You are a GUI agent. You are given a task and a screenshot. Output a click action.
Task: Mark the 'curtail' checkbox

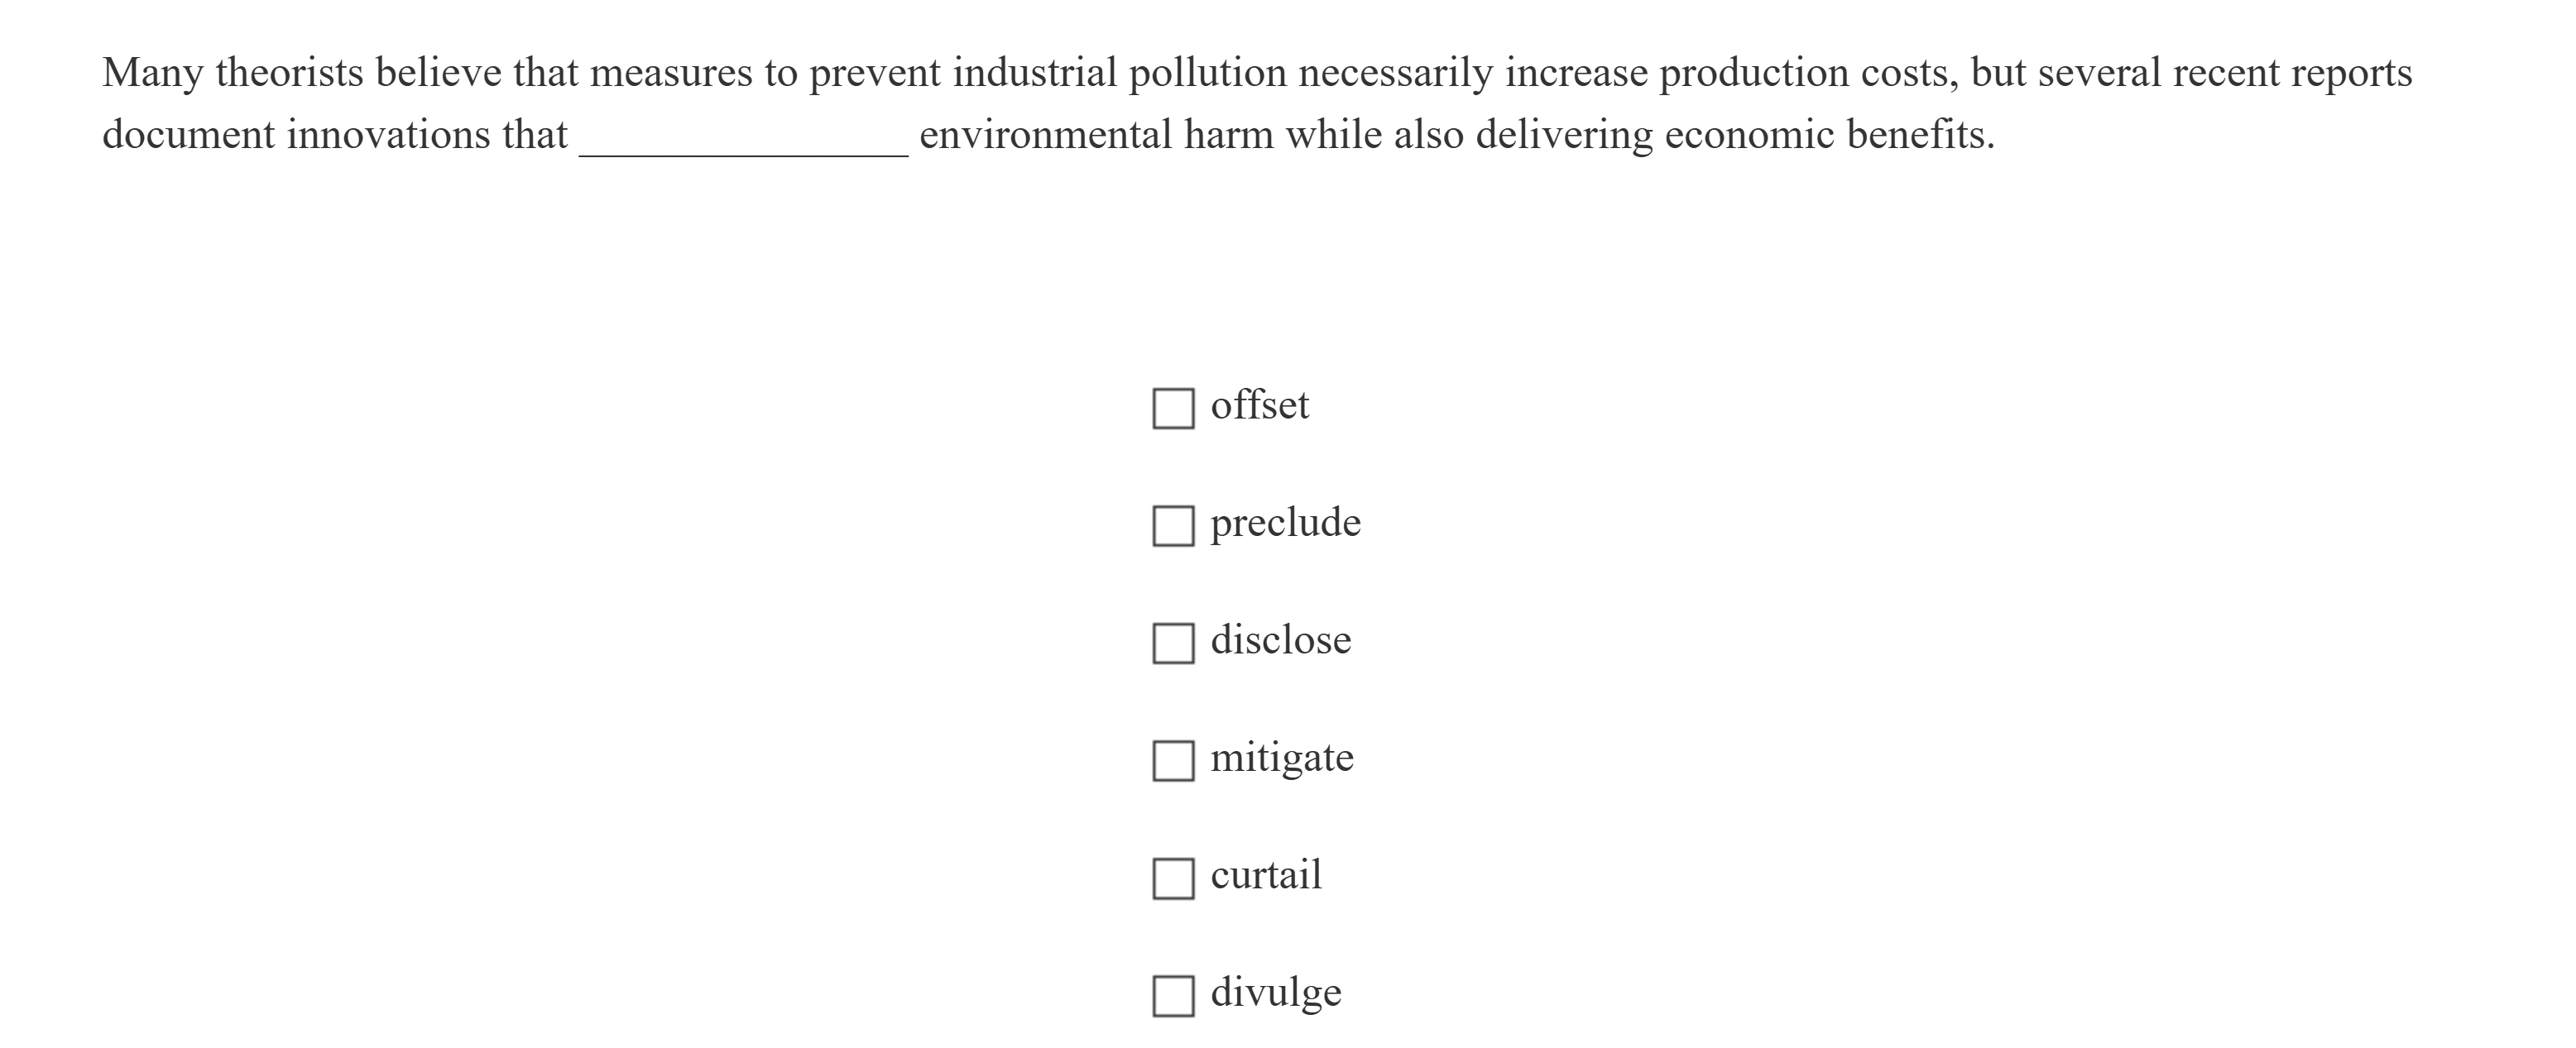click(x=1173, y=878)
